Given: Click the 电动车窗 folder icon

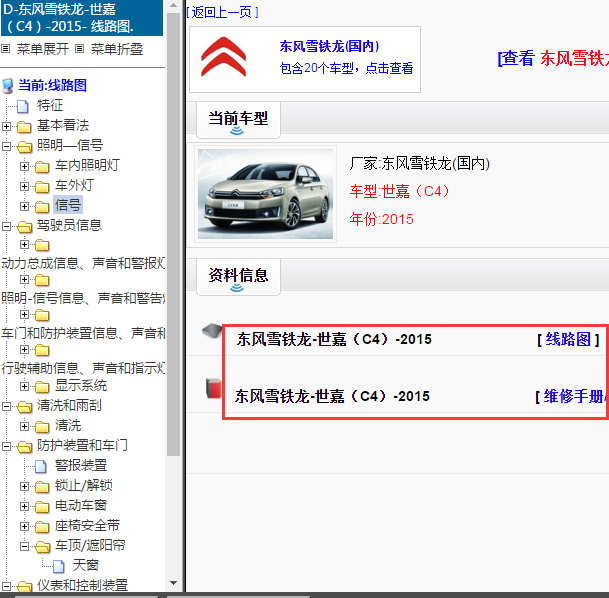Looking at the screenshot, I should tap(42, 506).
